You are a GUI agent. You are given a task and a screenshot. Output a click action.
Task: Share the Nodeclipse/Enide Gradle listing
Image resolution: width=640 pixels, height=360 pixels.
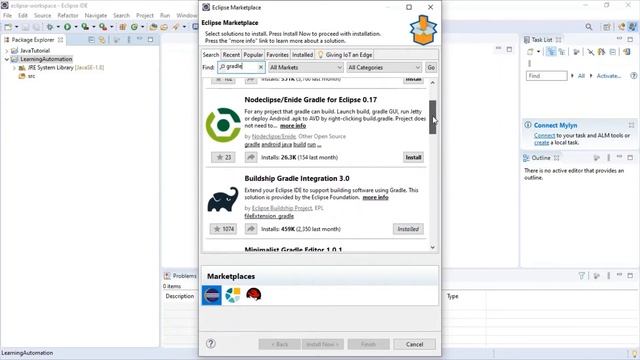(251, 157)
